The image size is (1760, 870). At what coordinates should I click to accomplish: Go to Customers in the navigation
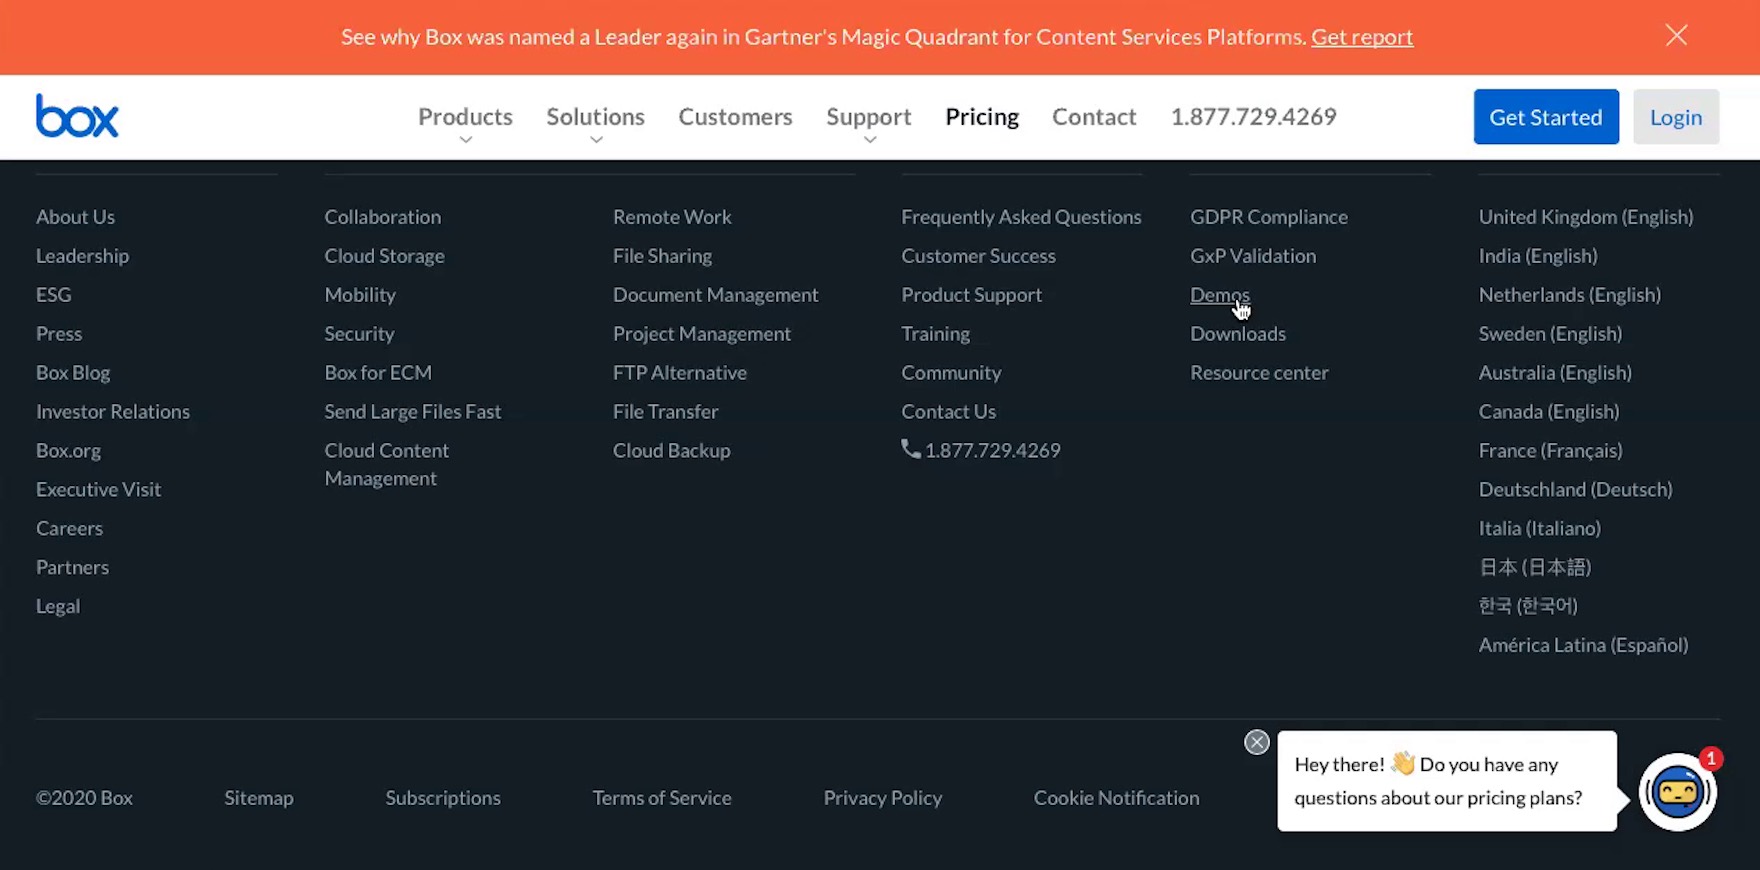pos(735,117)
